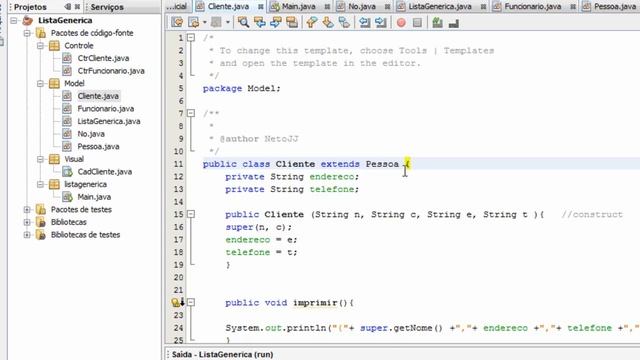Click Shift Line Right icon
Screen dimensions: 640x360
click(x=380, y=22)
